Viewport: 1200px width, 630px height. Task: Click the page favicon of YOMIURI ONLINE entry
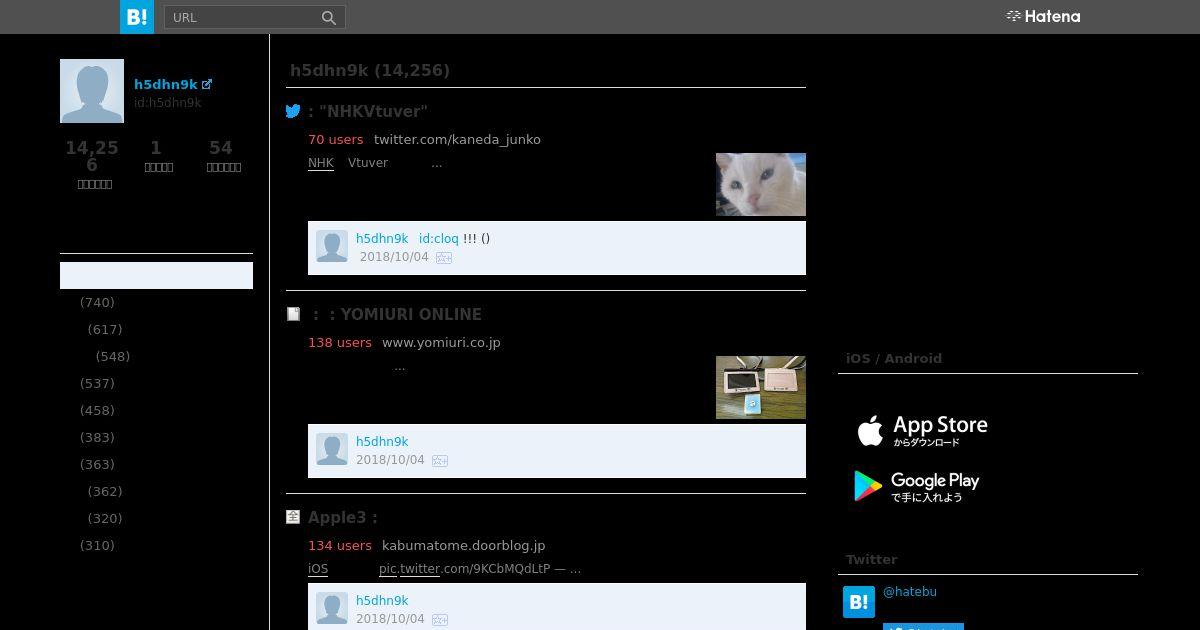pos(293,314)
